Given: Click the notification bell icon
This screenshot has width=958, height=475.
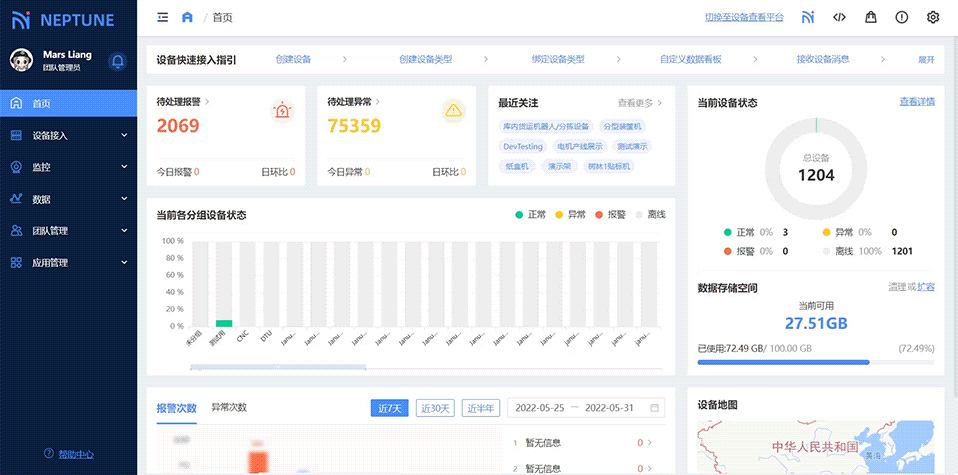Looking at the screenshot, I should tap(117, 61).
